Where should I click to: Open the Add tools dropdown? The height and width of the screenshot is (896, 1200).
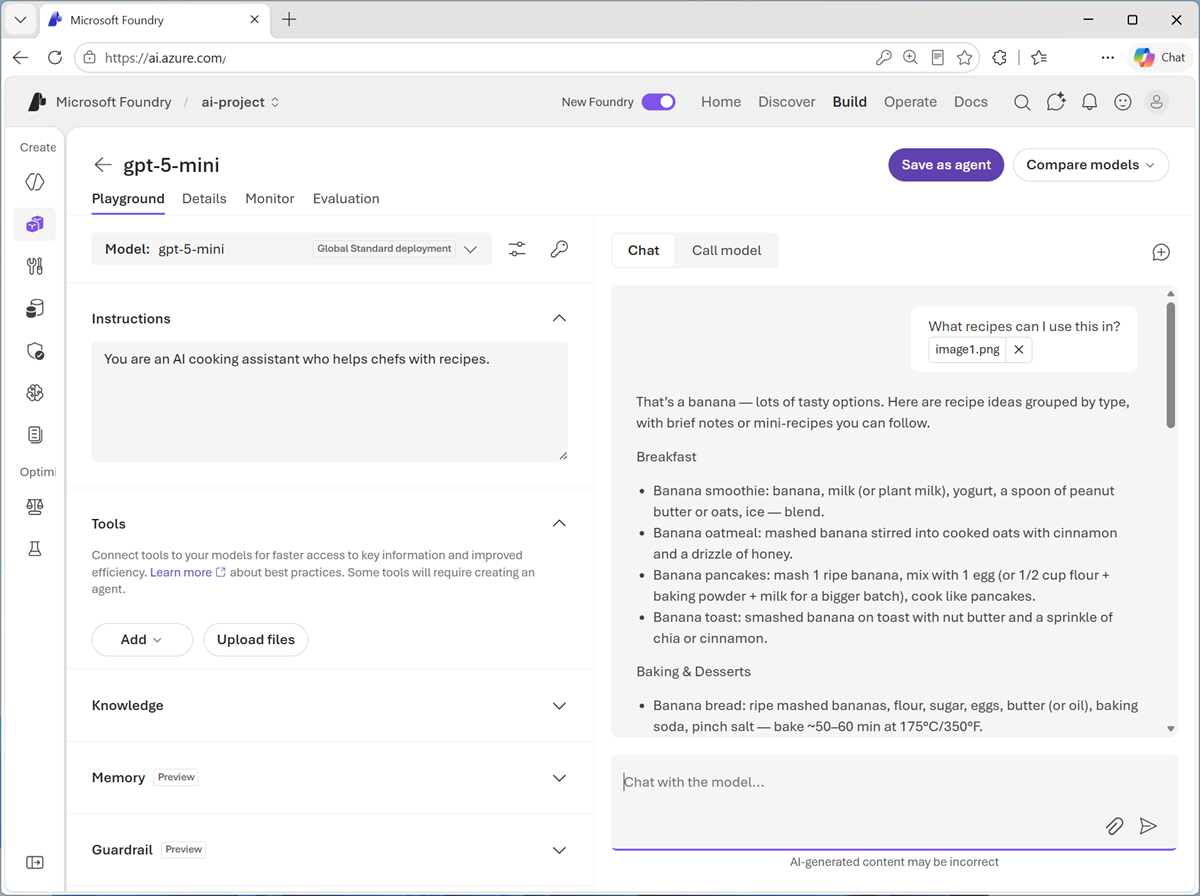[142, 639]
